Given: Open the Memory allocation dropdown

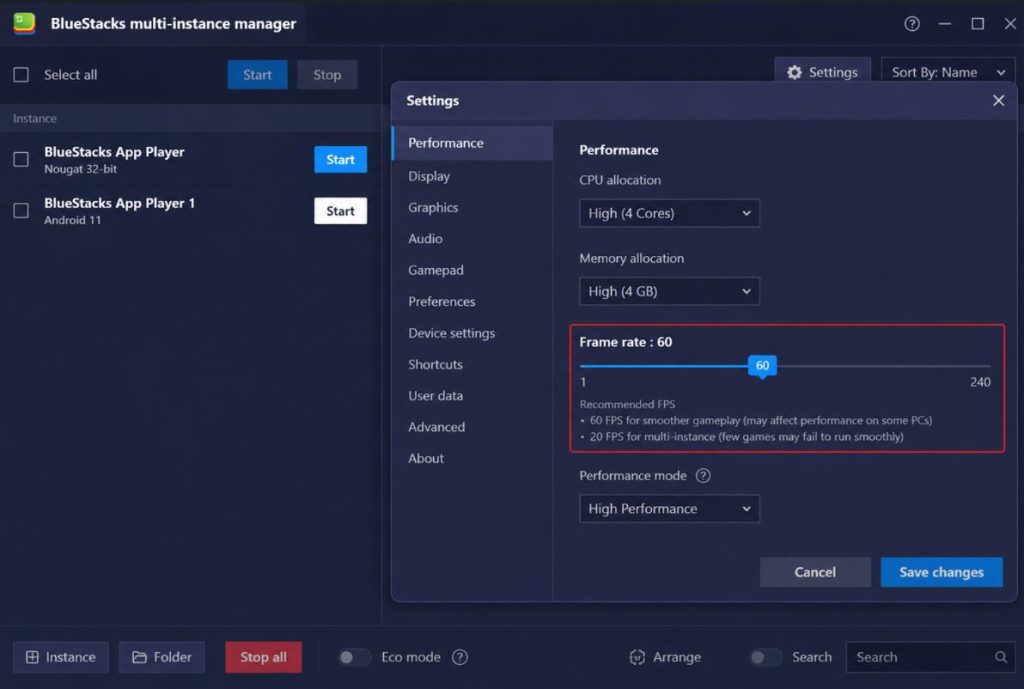Looking at the screenshot, I should pos(669,291).
